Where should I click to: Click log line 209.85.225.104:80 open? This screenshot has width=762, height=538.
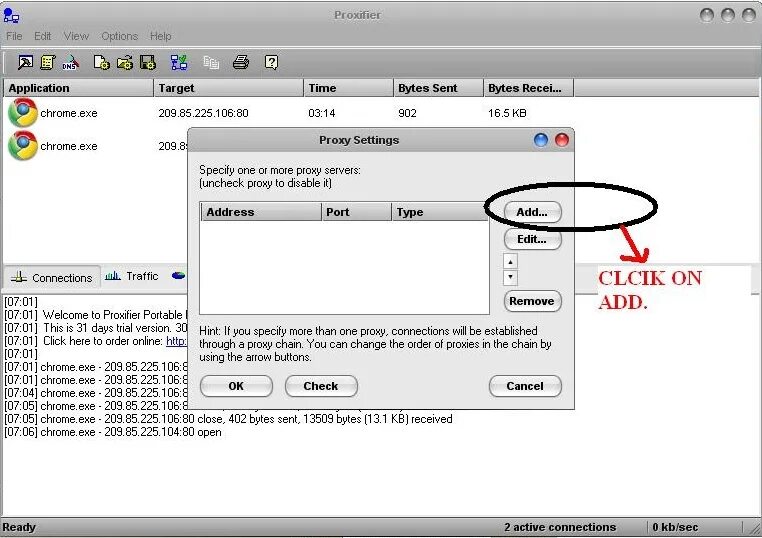point(113,432)
